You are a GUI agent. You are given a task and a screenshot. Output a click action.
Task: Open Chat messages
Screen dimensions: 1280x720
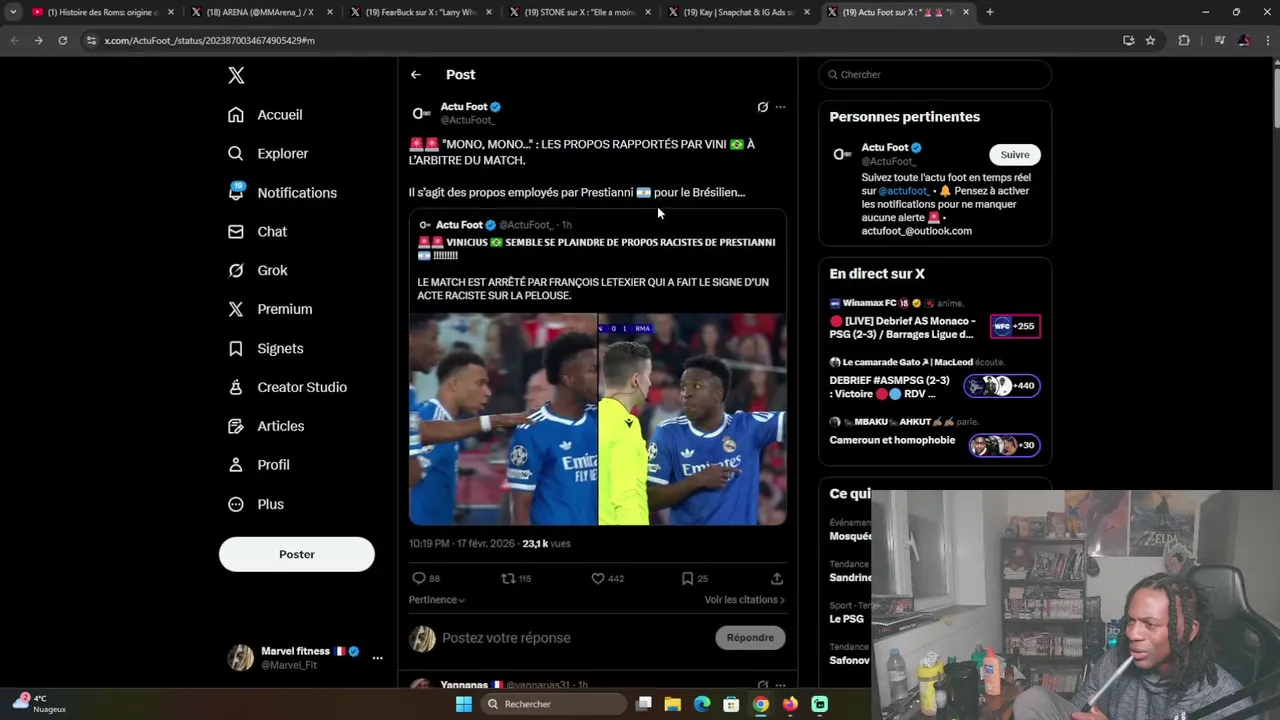(257, 232)
